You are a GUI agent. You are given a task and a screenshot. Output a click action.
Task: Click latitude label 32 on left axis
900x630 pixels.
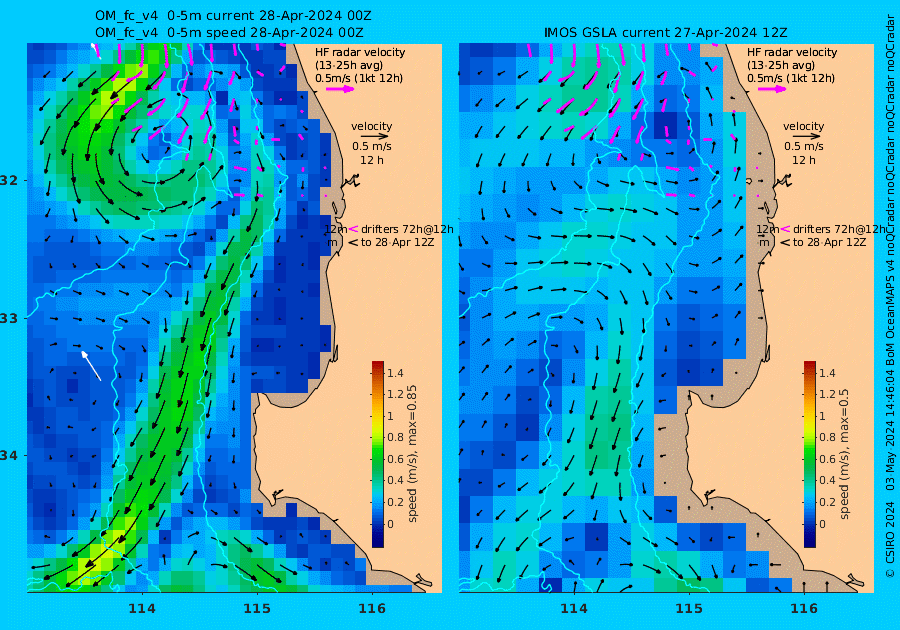point(10,180)
